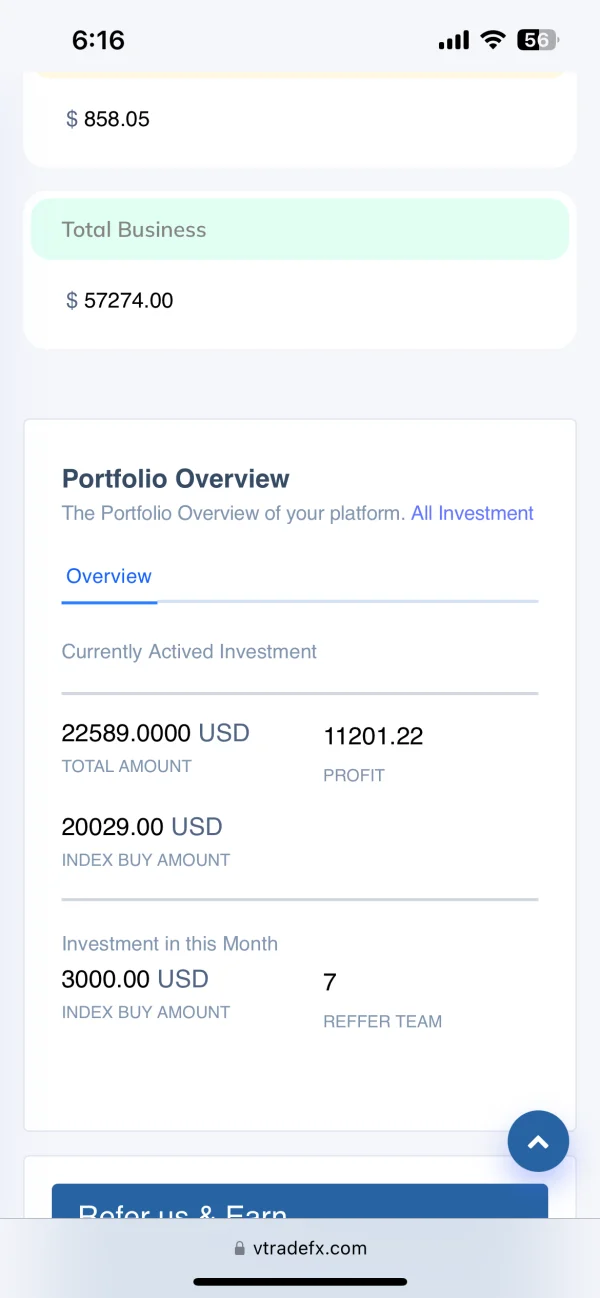Tap the 11201.22 profit figure

[373, 737]
